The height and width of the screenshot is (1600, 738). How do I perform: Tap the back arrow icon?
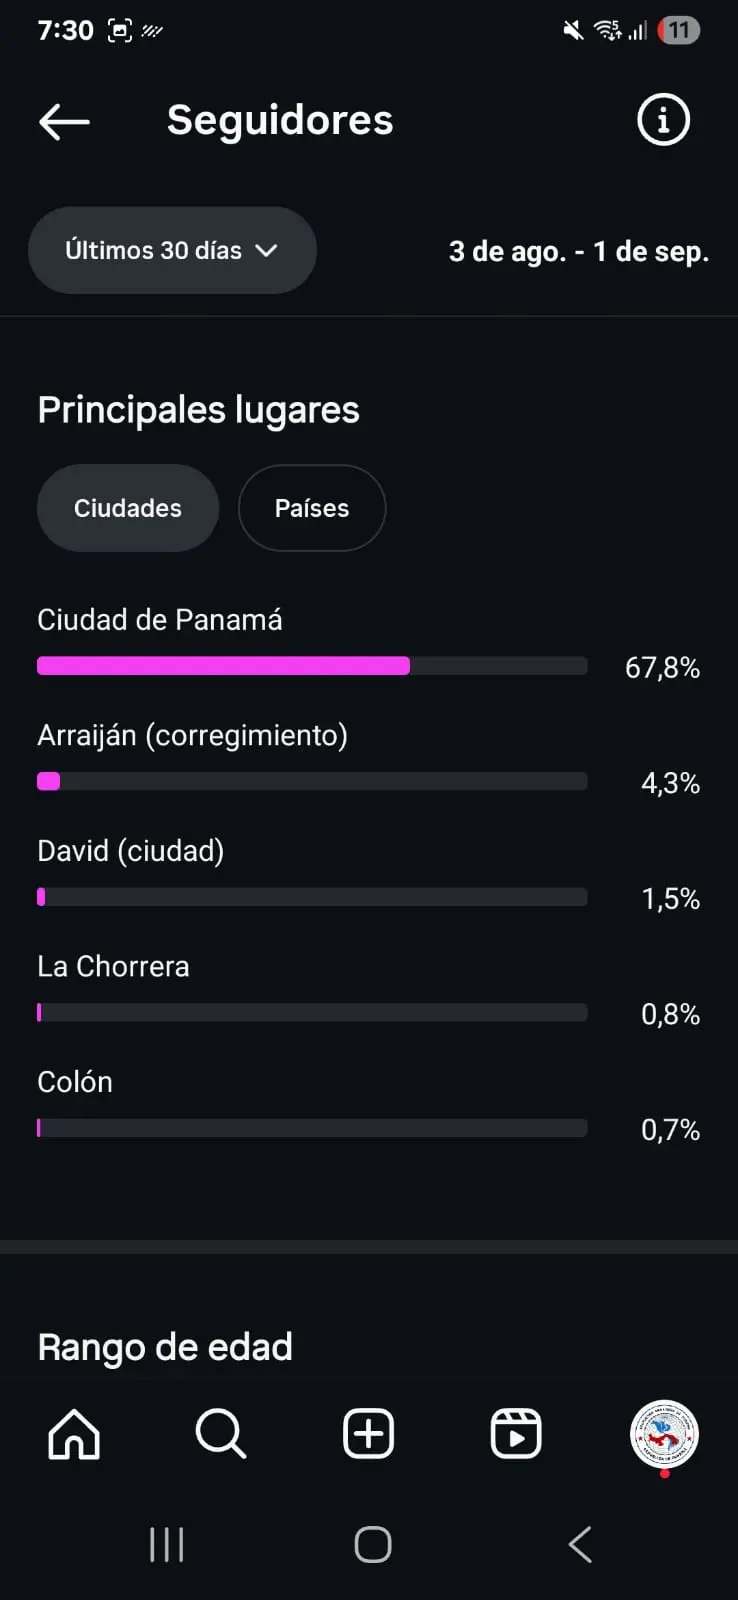pyautogui.click(x=64, y=122)
